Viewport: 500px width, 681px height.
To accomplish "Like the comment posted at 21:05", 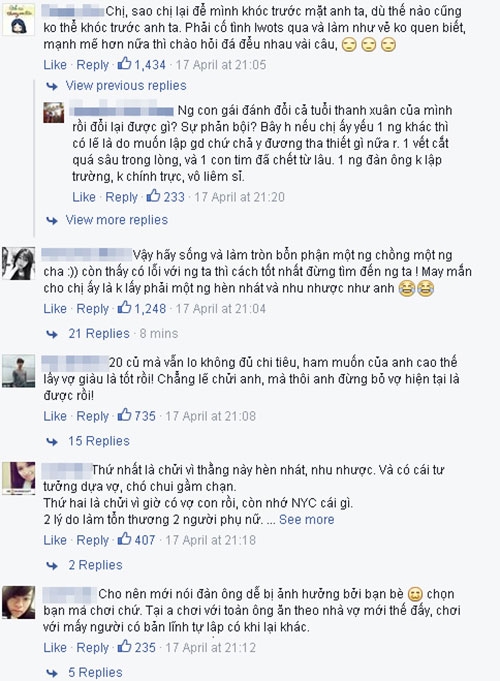I will (x=55, y=65).
